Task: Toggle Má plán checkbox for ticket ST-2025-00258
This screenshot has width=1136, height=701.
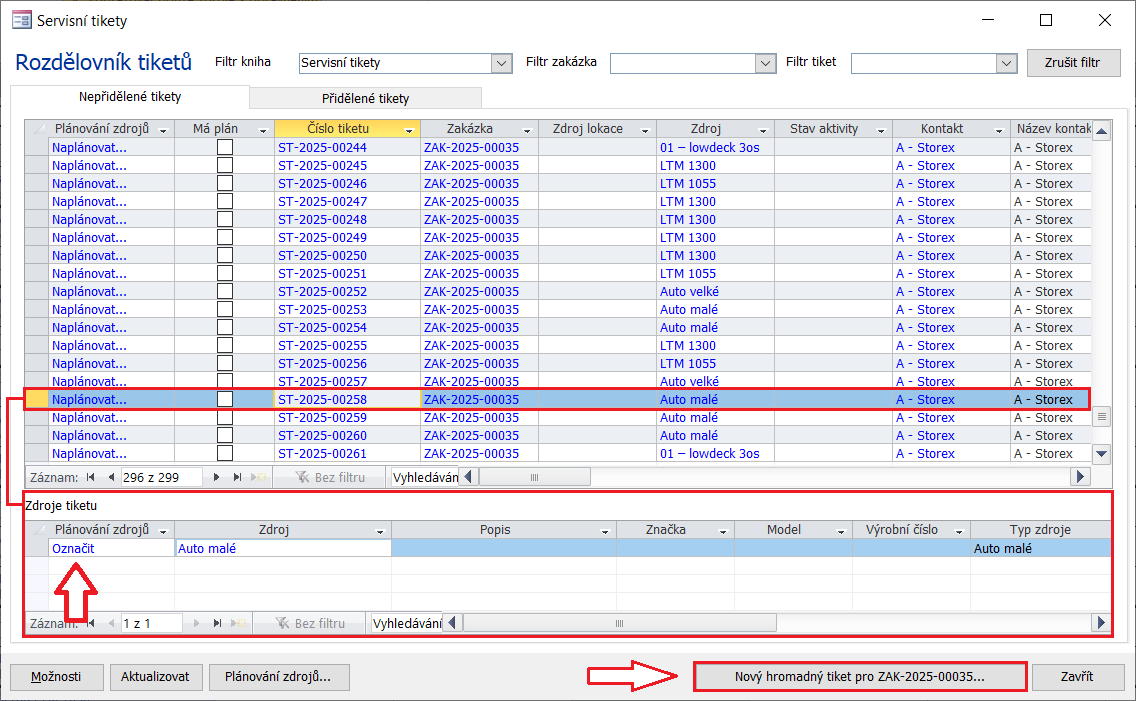Action: pos(225,400)
